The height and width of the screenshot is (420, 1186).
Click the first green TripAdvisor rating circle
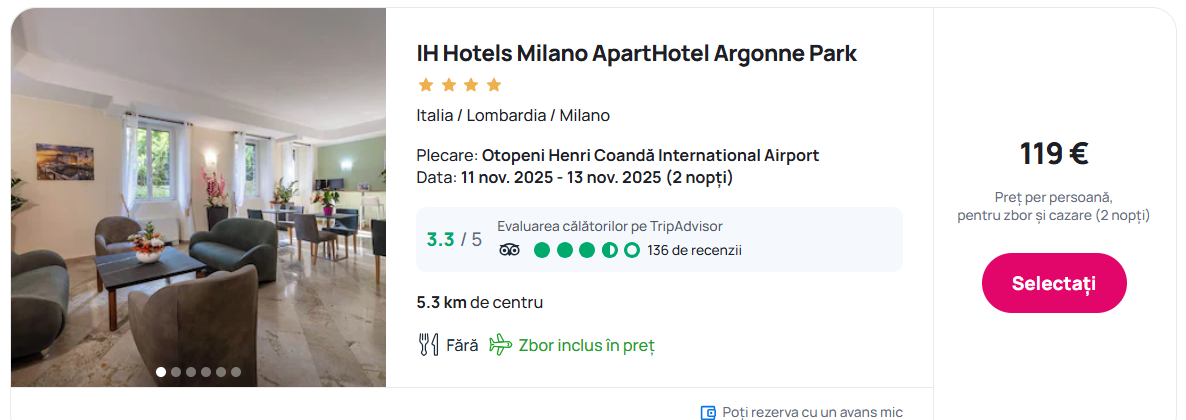(x=542, y=250)
